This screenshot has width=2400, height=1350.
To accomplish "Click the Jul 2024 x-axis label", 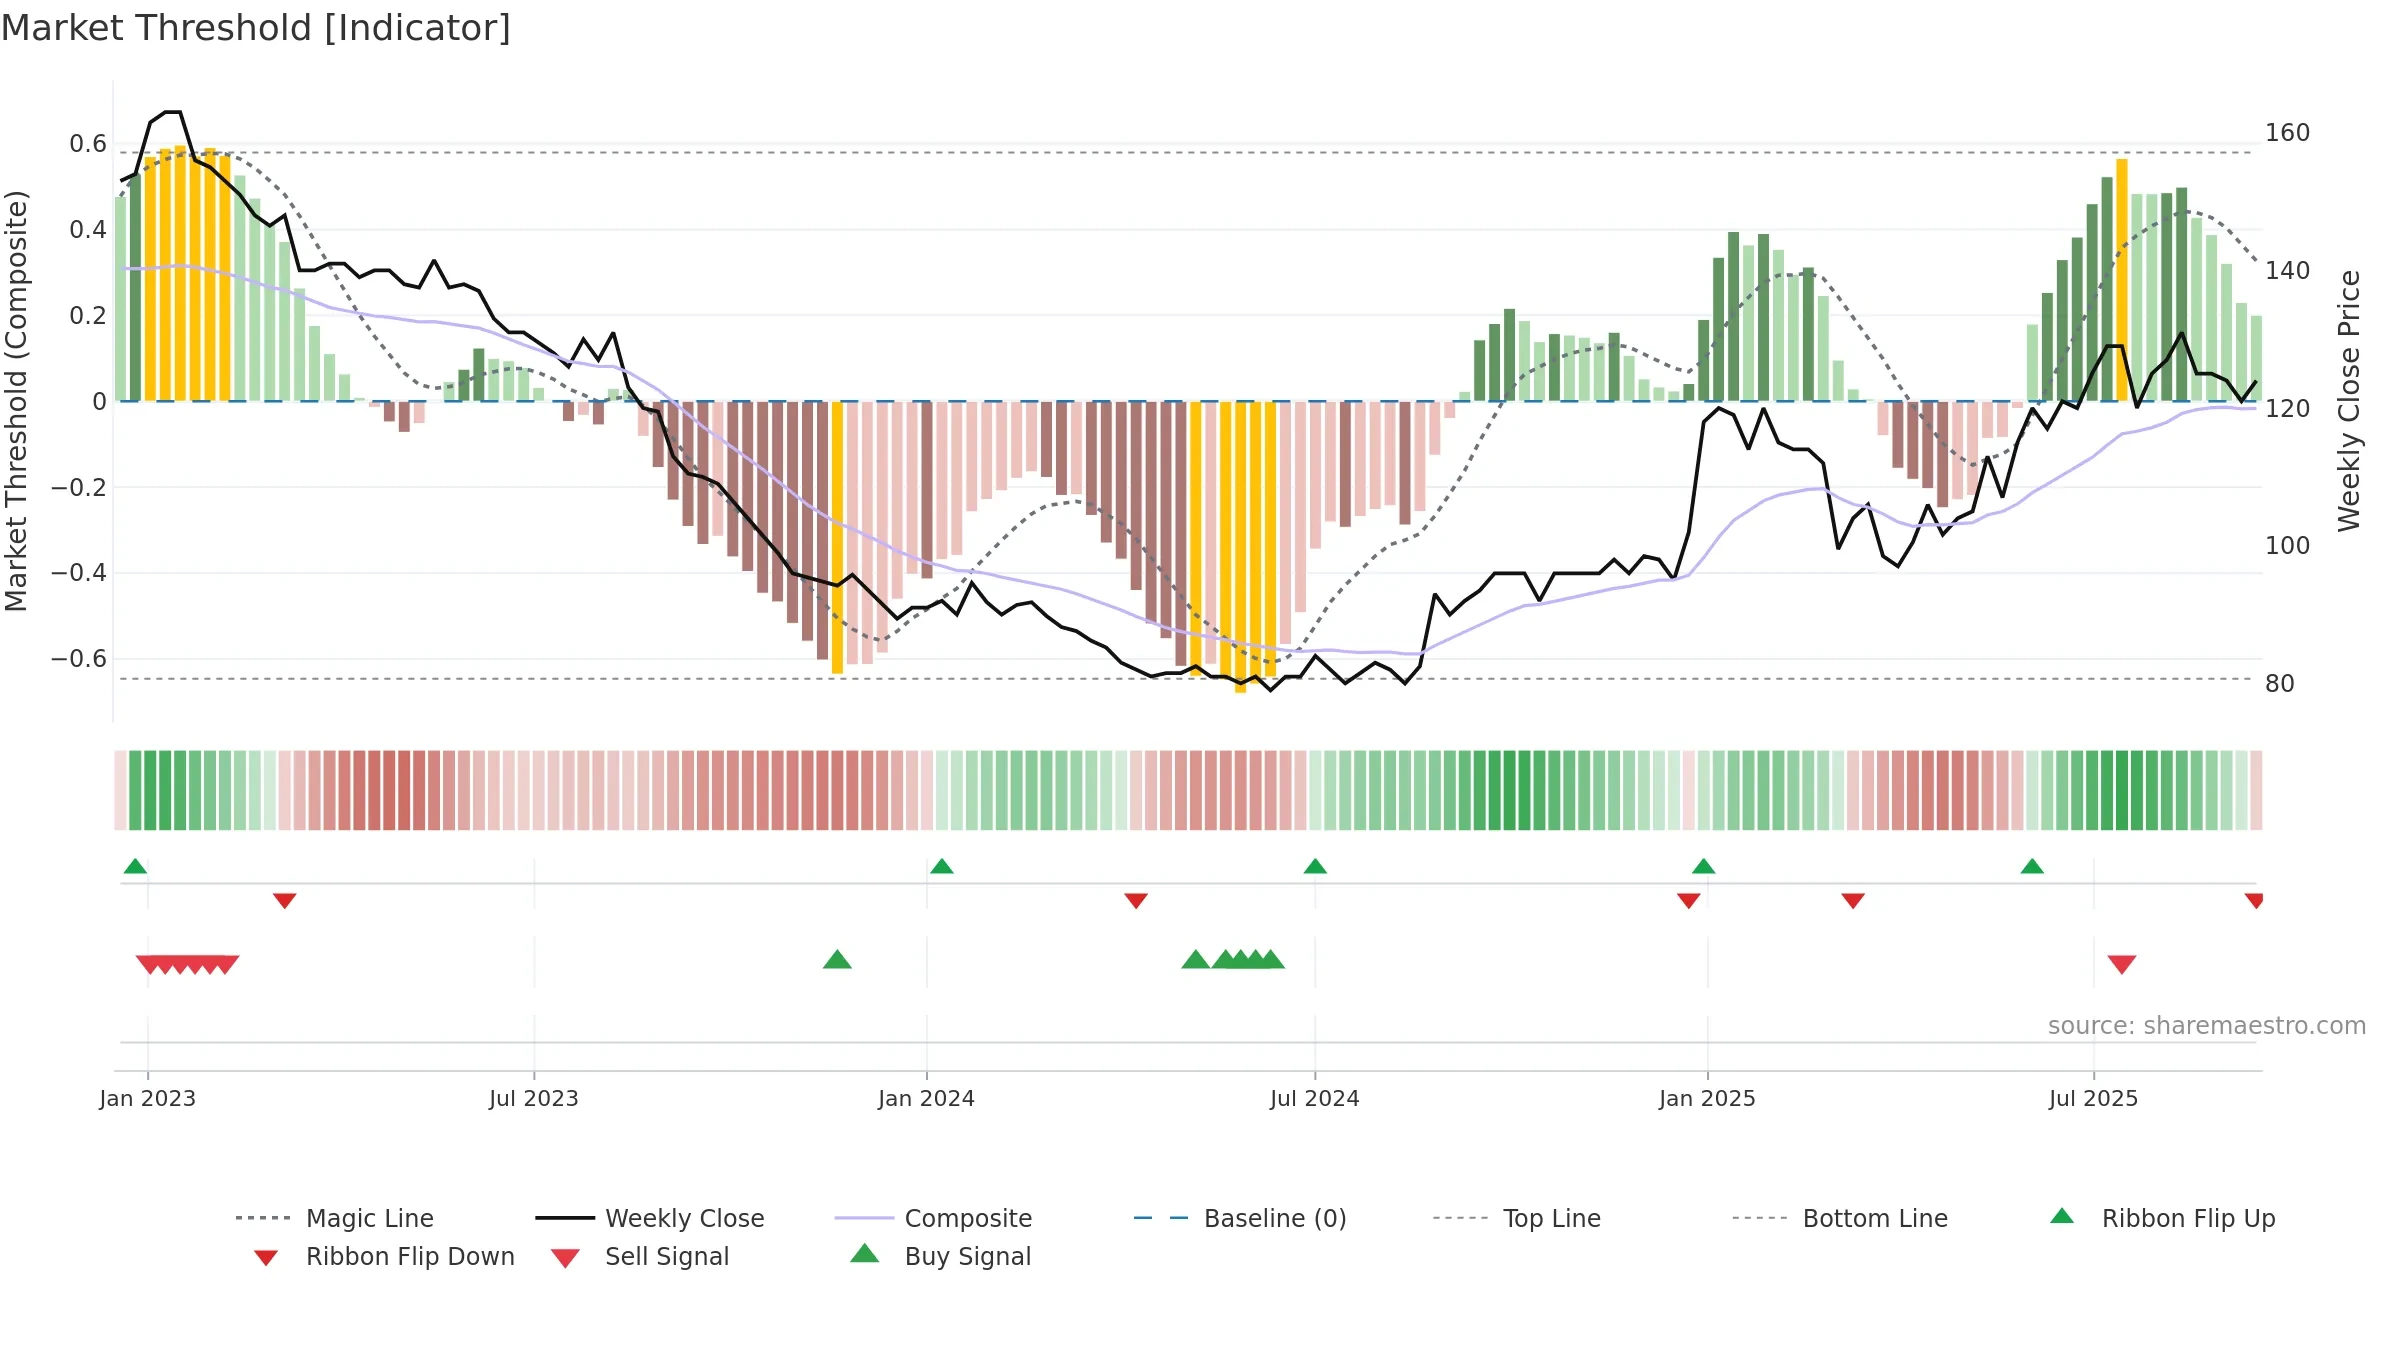I will point(1315,1098).
